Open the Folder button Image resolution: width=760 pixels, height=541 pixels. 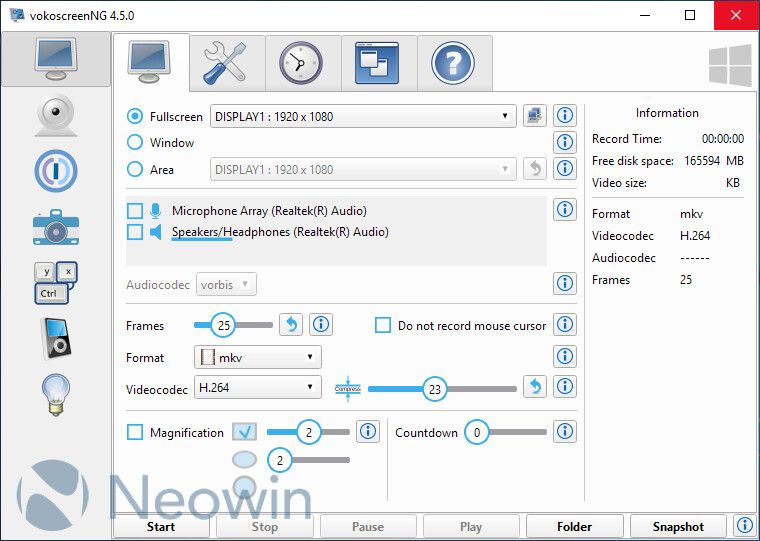(574, 527)
